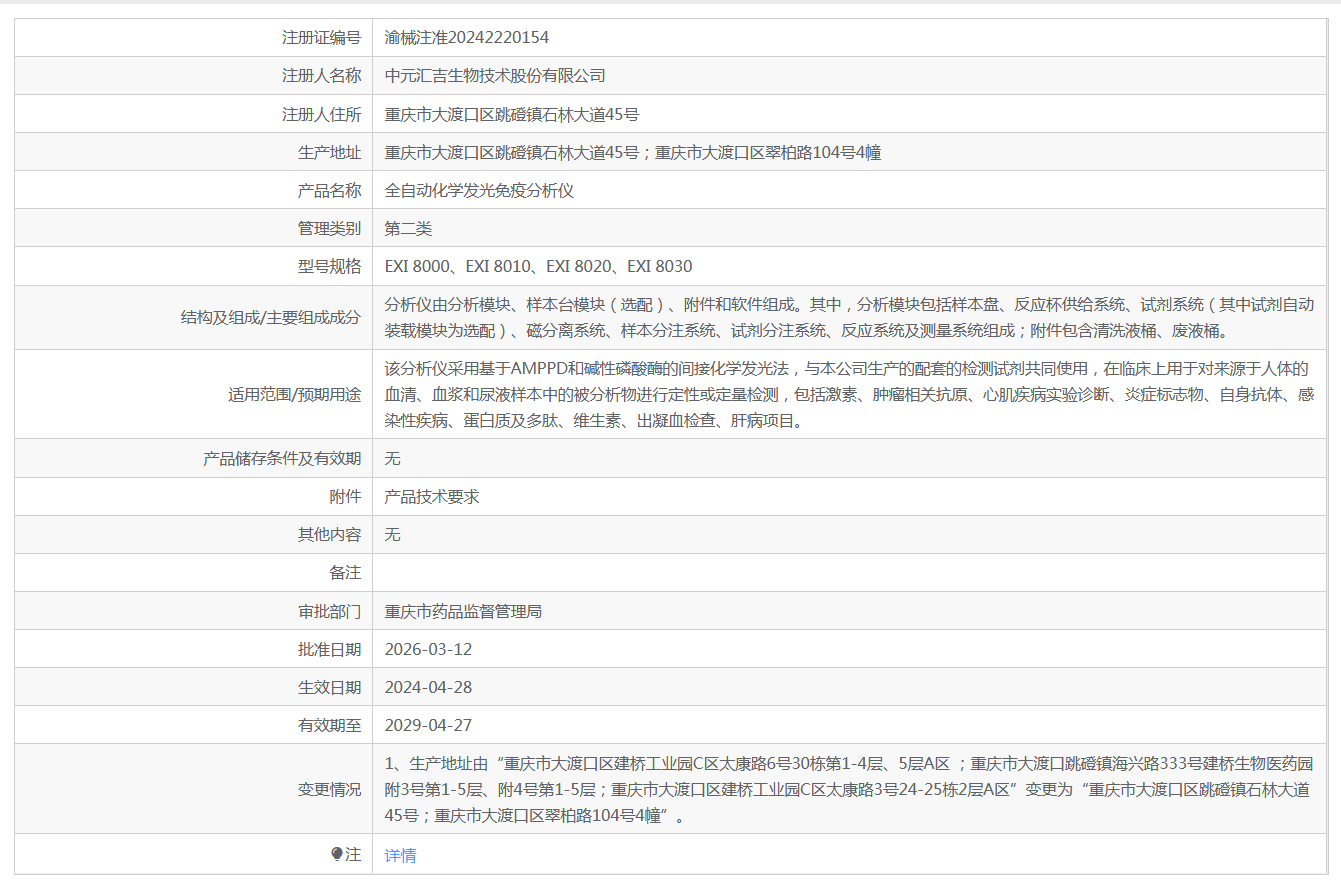Screen dimensions: 1341x880
Task: Click the 型号规格 row label
Action: (x=329, y=266)
